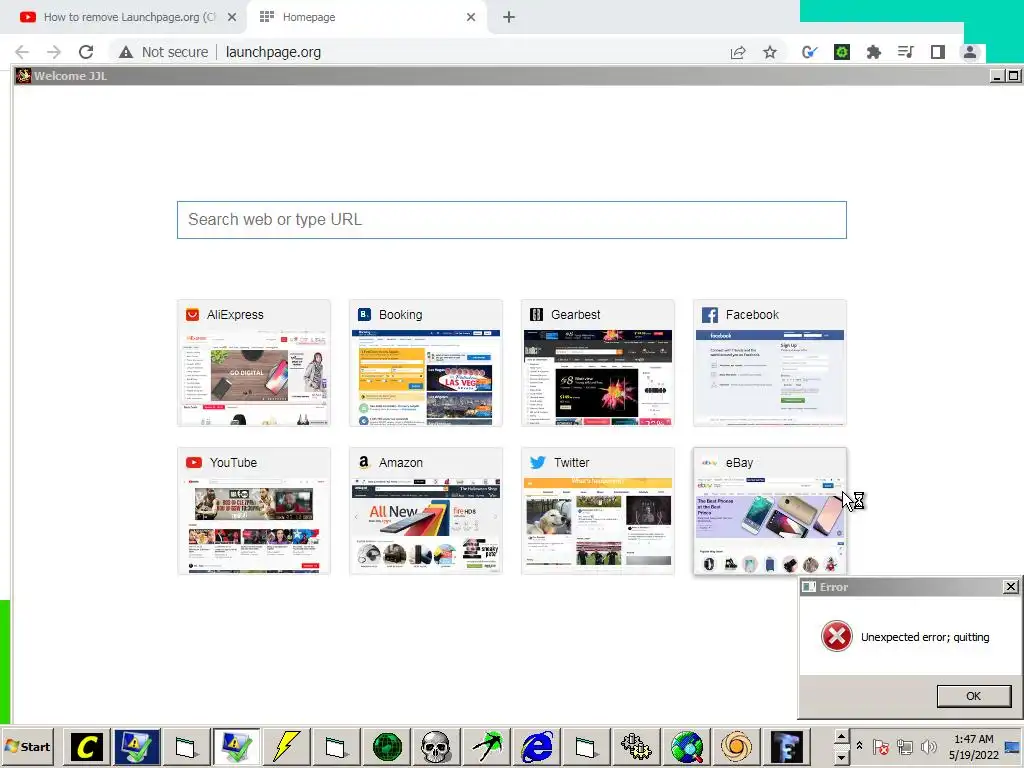Click the launchpage.org address bar URL

(273, 52)
